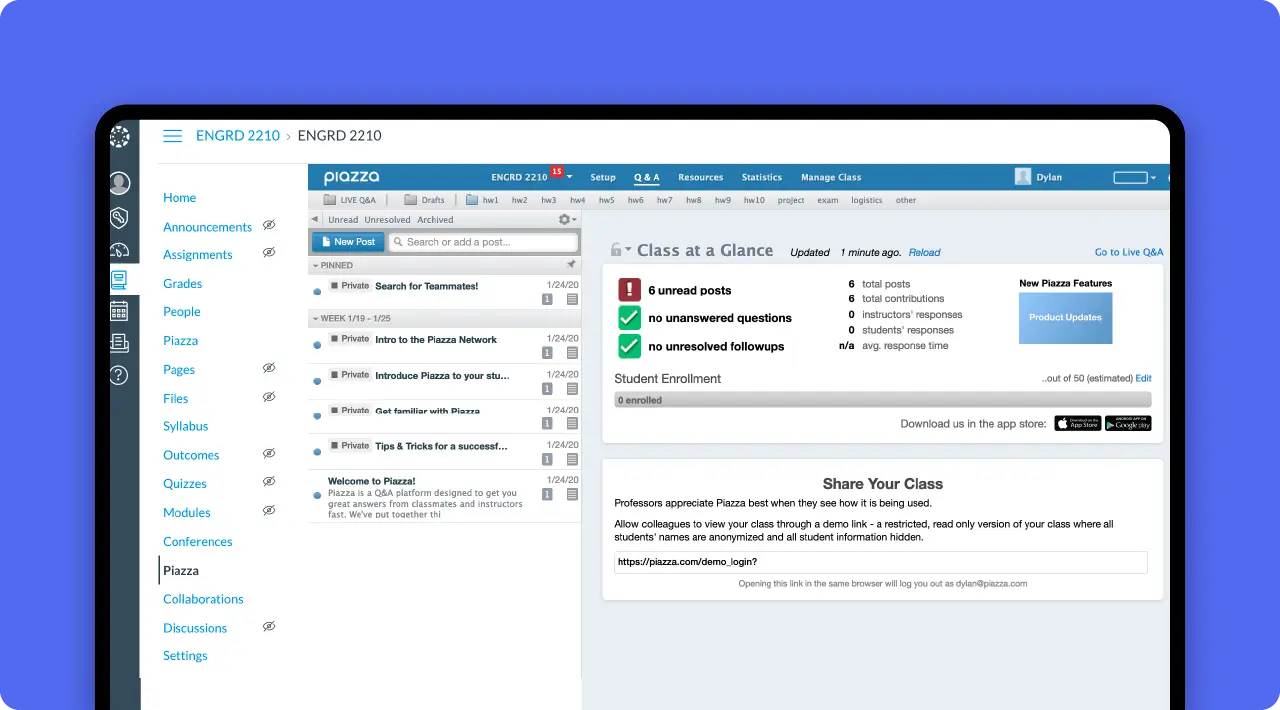Open the App Store download badge

coord(1077,423)
